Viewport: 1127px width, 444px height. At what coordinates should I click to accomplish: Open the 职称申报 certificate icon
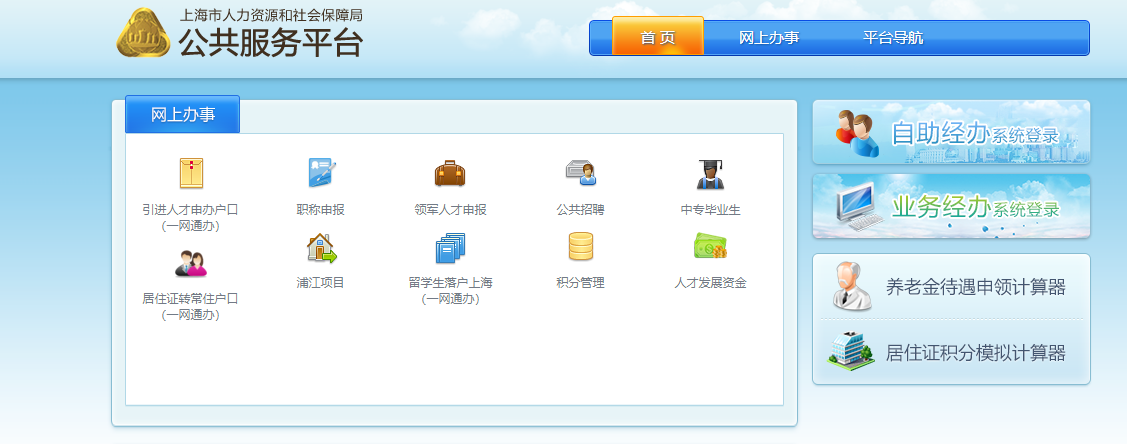(x=321, y=173)
